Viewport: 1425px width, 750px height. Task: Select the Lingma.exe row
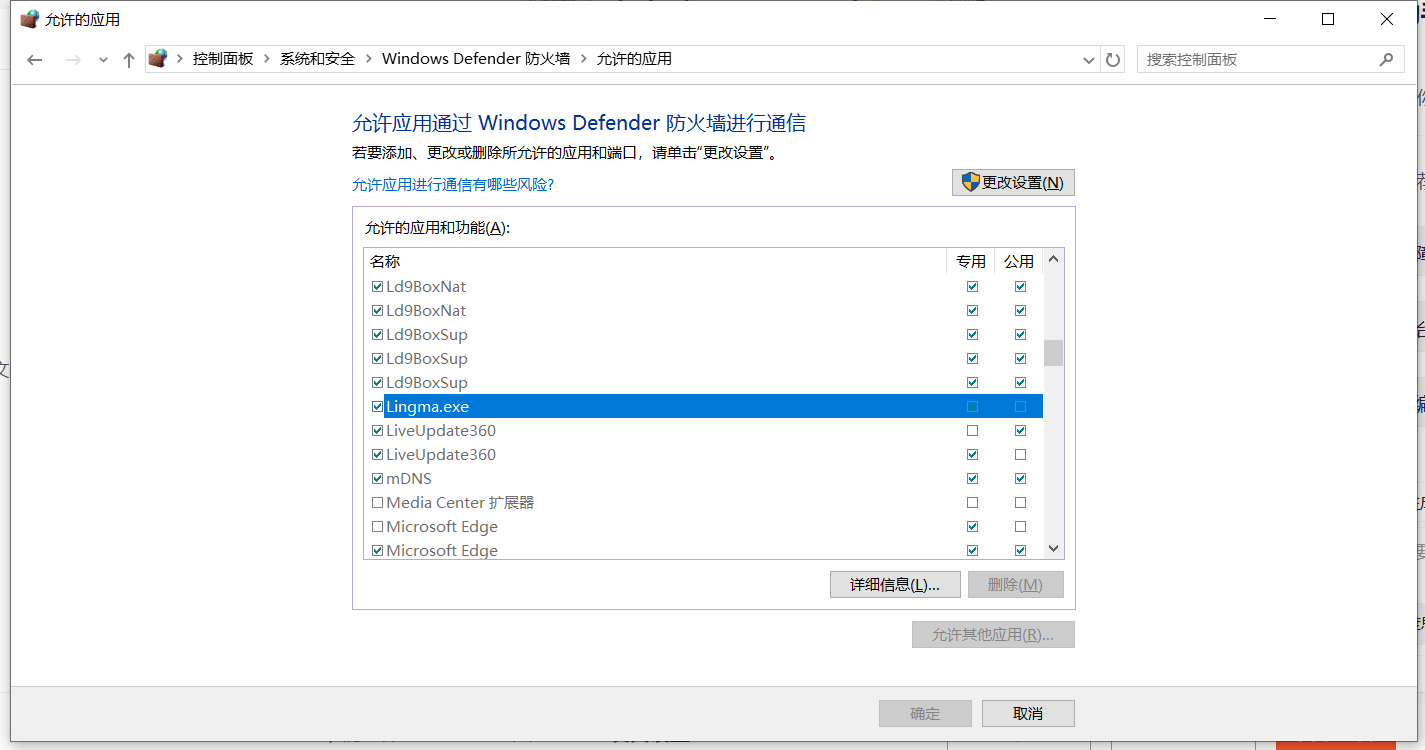pyautogui.click(x=703, y=407)
